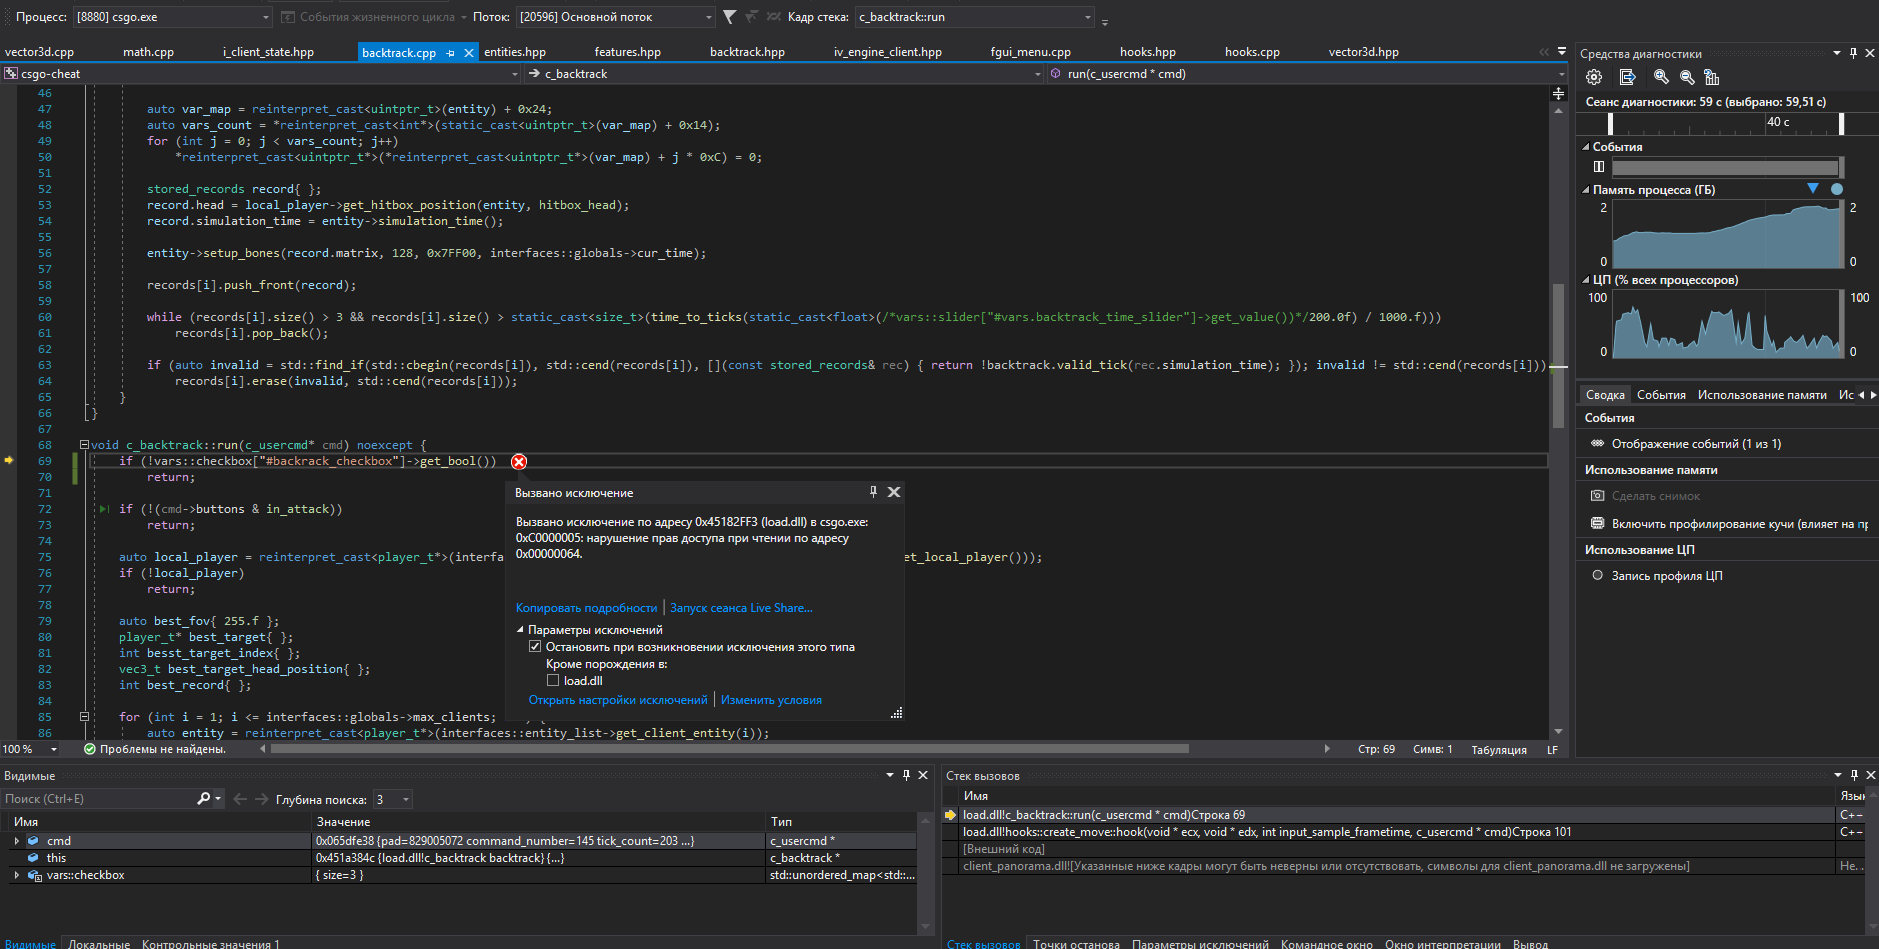Open the stack frame c_backtrack::run dropdown
The width and height of the screenshot is (1879, 949).
1088,17
